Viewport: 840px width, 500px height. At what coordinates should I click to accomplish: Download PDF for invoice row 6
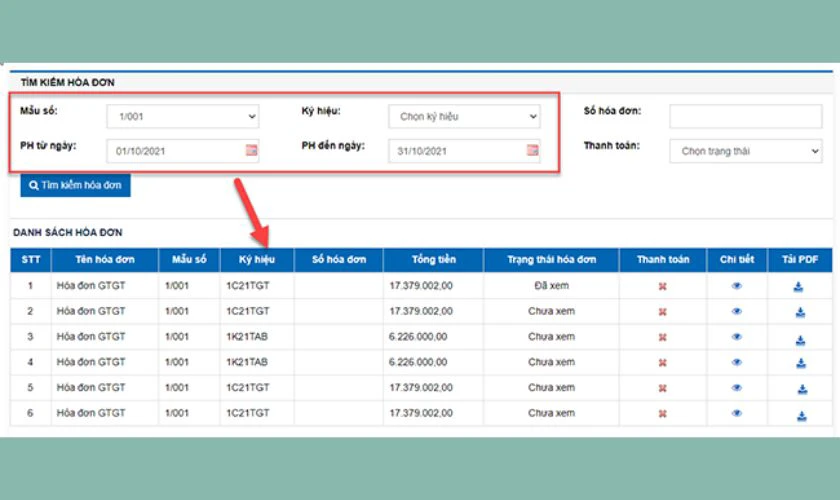pos(799,413)
